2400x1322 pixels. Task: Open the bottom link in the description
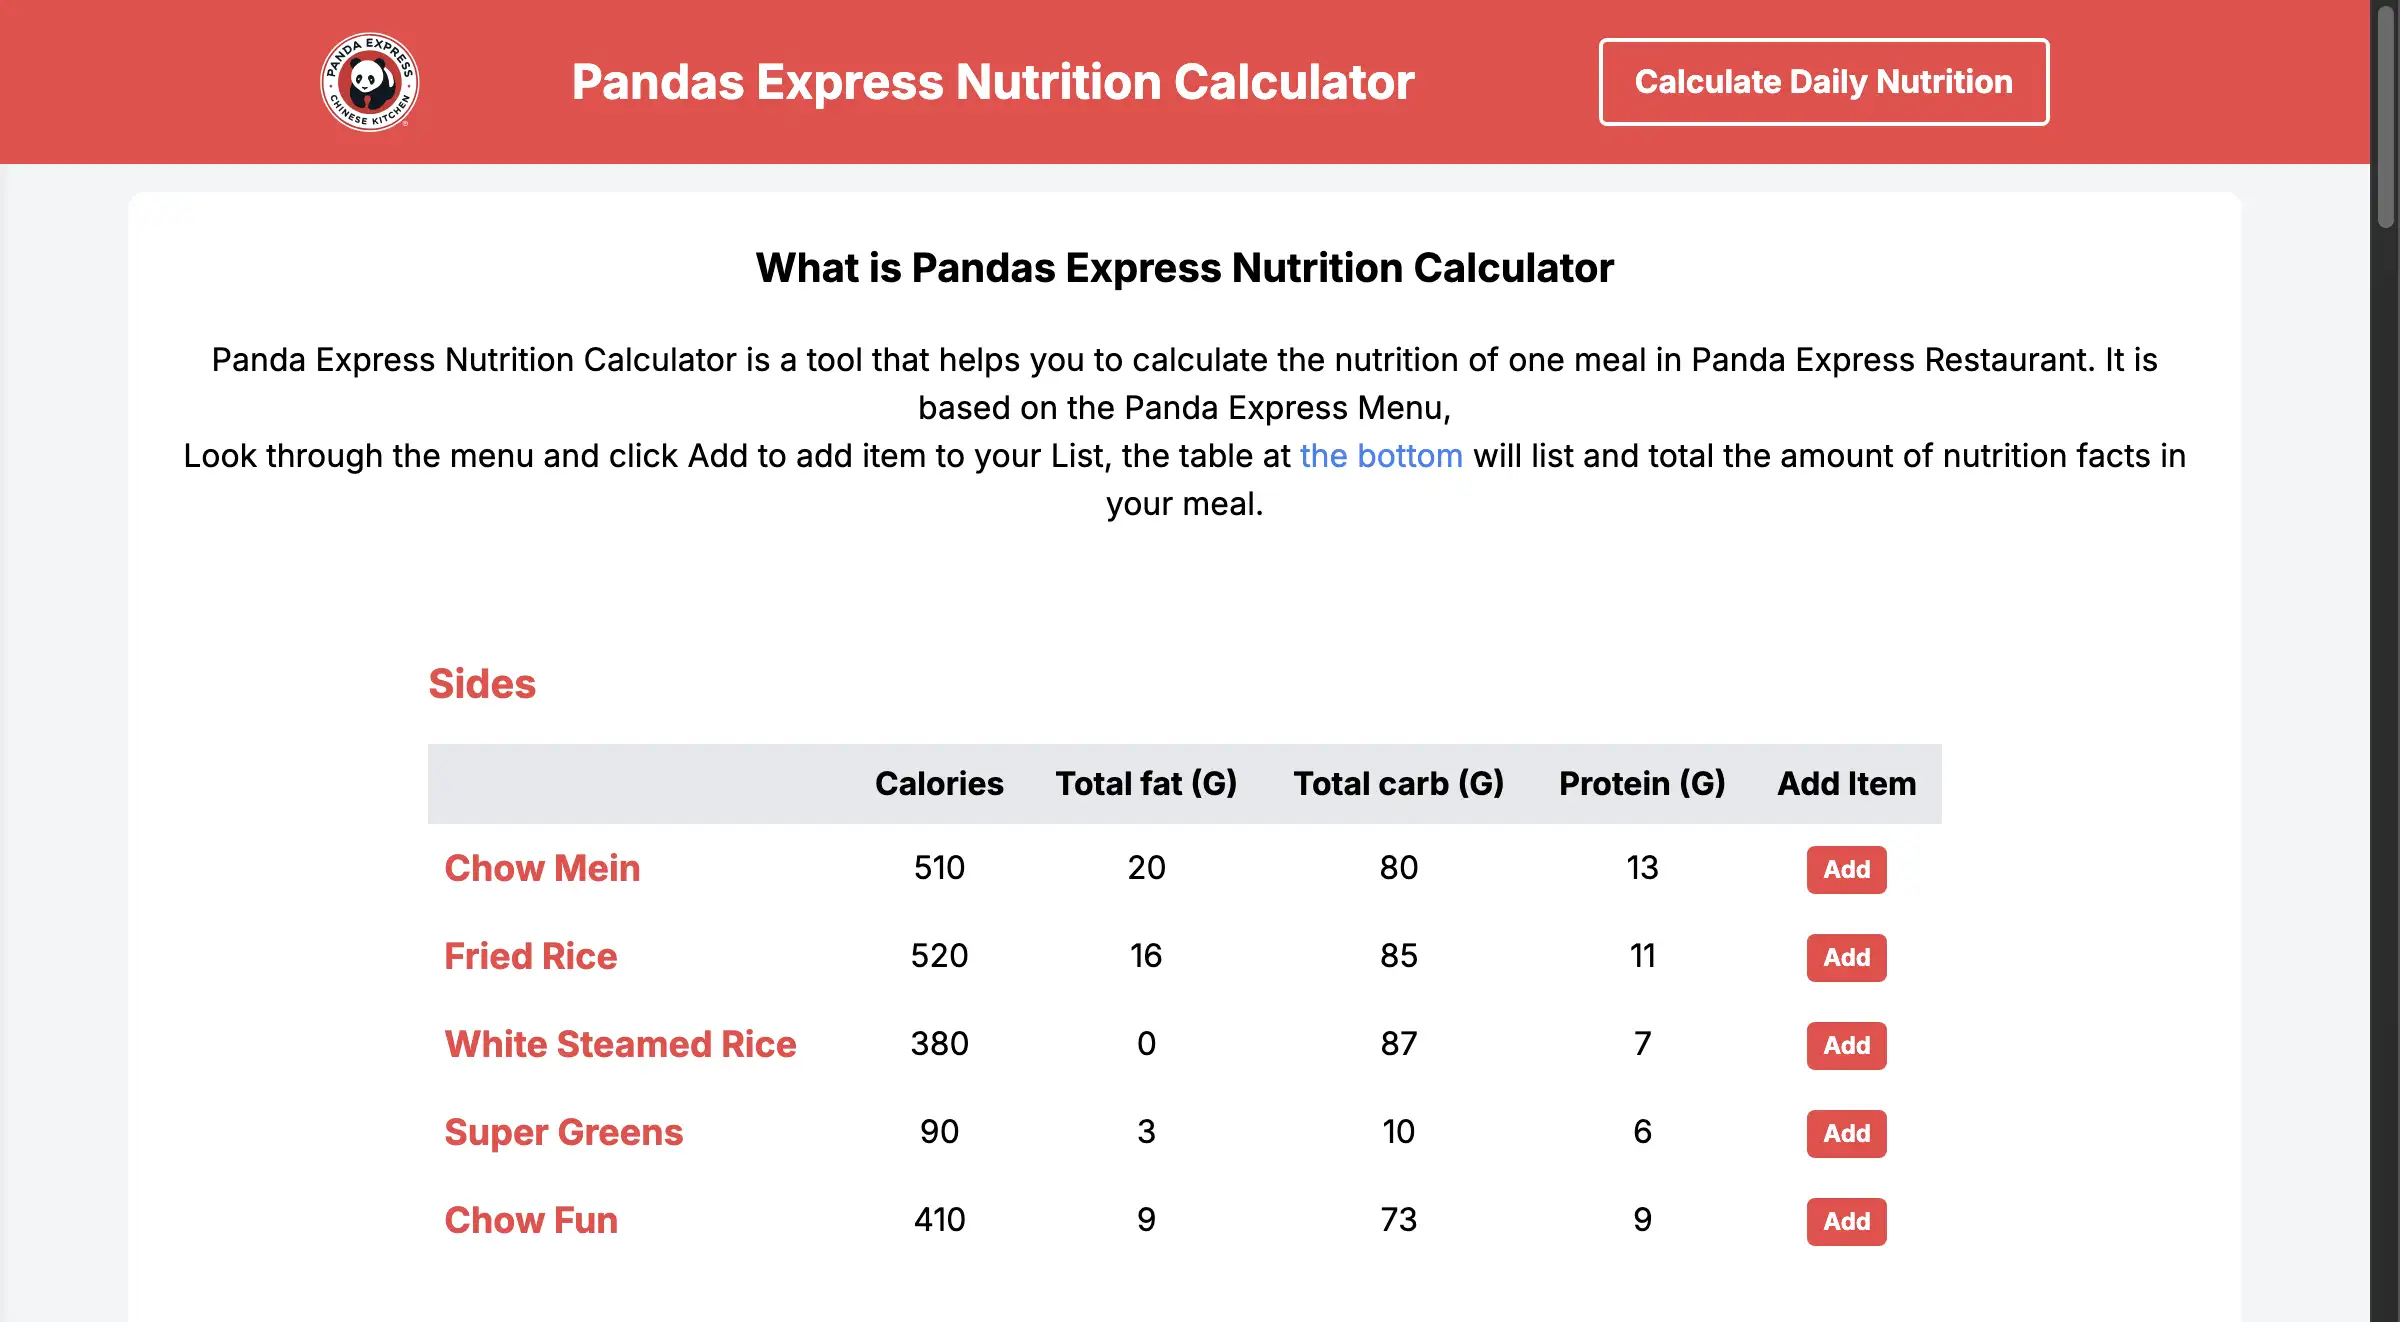[x=1380, y=456]
